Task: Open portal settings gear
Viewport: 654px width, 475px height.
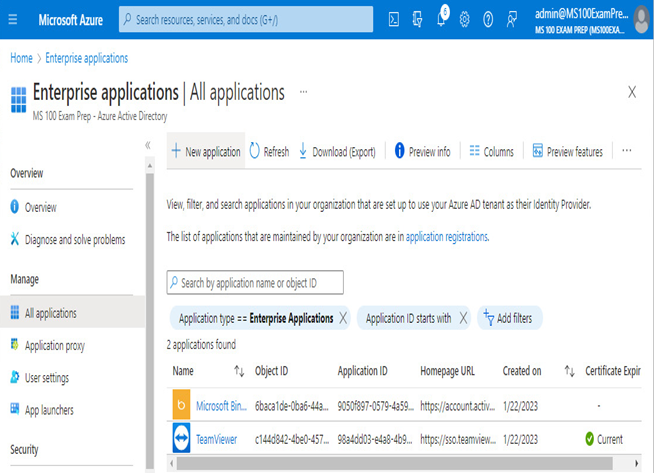Action: coord(464,20)
